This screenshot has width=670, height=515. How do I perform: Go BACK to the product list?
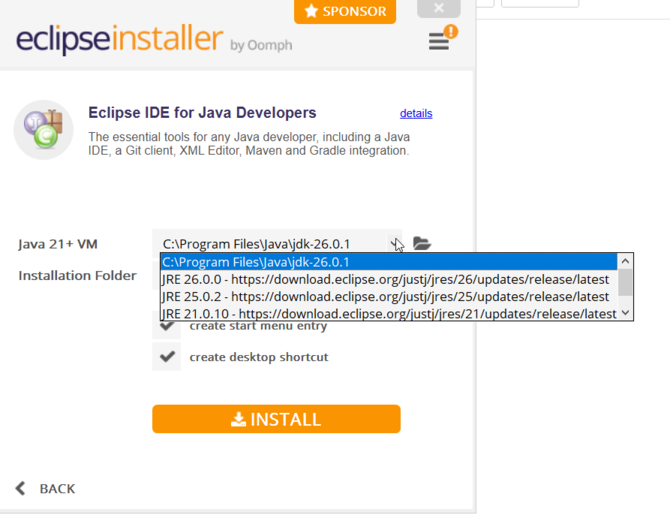pos(45,488)
